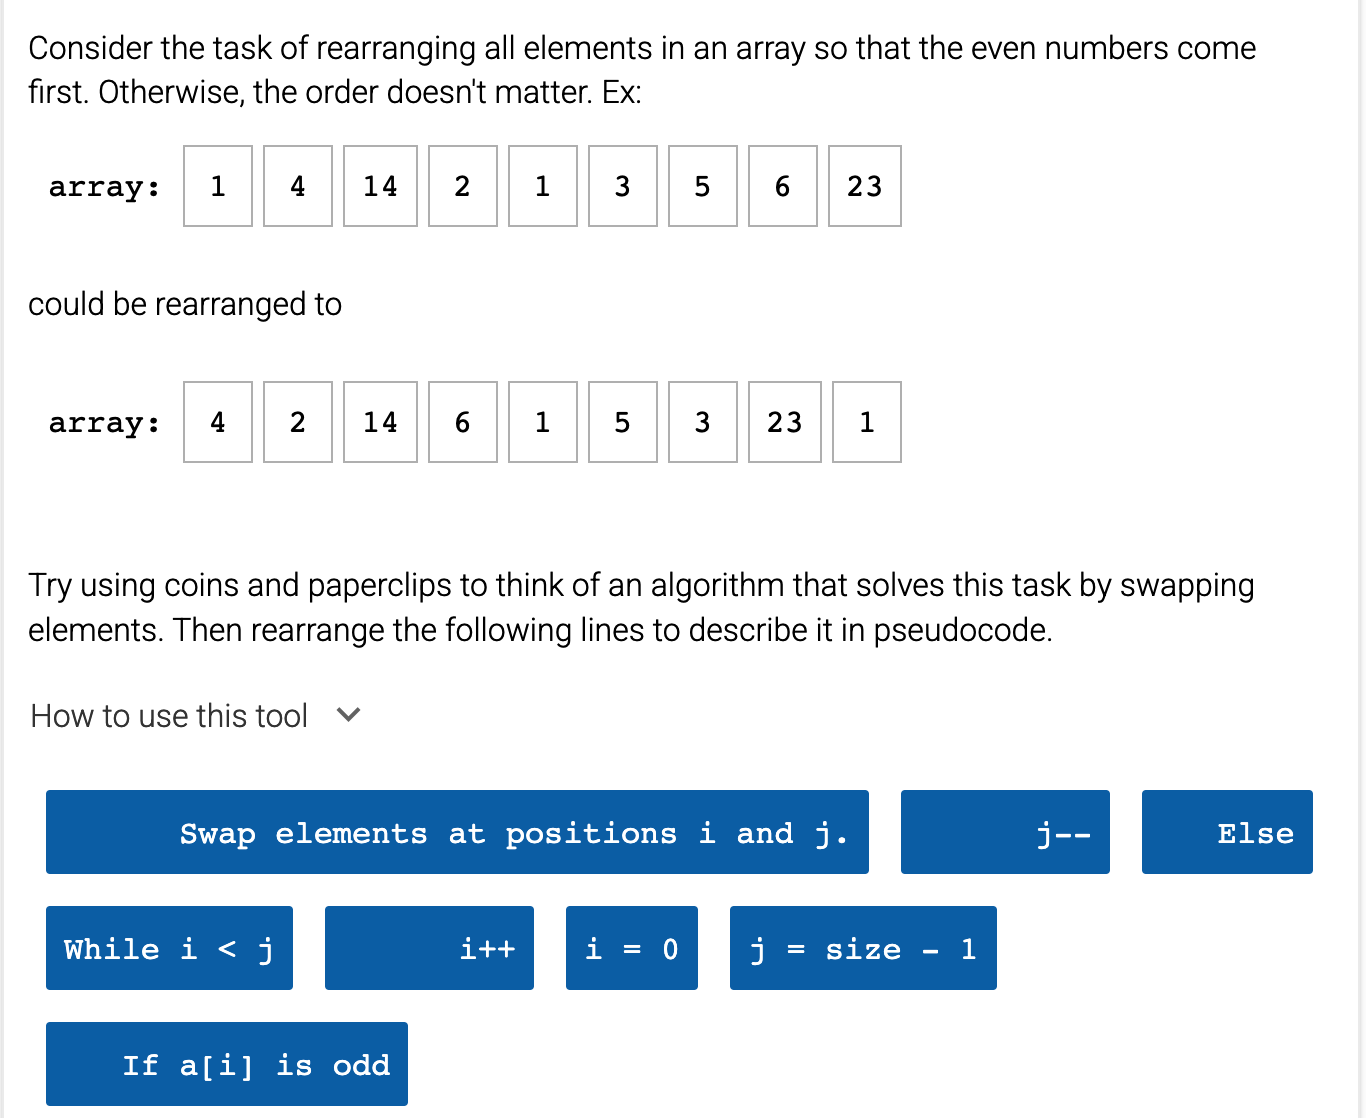Click the 'If a[i] is odd' block
This screenshot has width=1366, height=1118.
(226, 1064)
